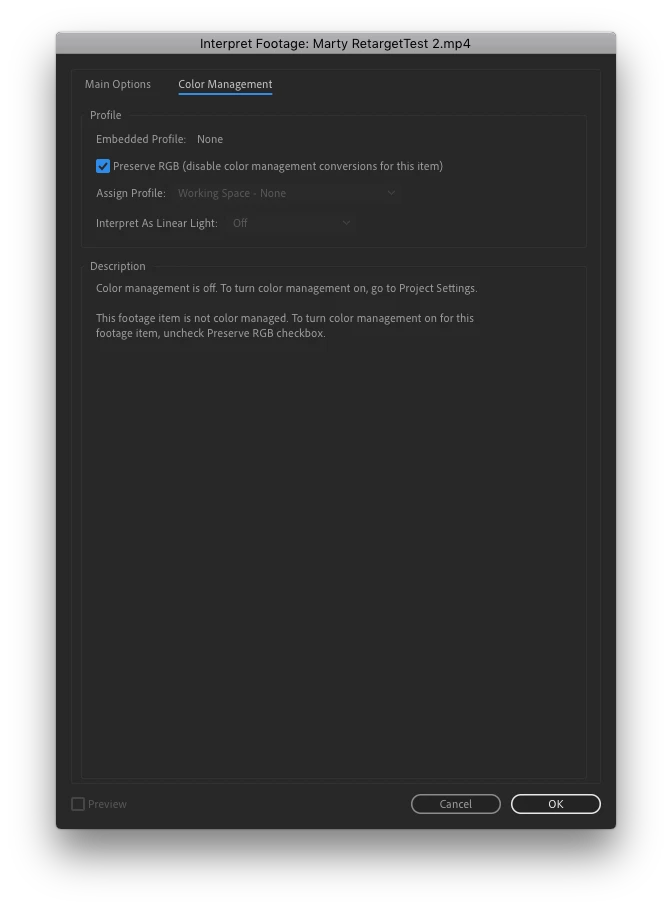
Task: Confirm settings with the OK button
Action: click(555, 804)
